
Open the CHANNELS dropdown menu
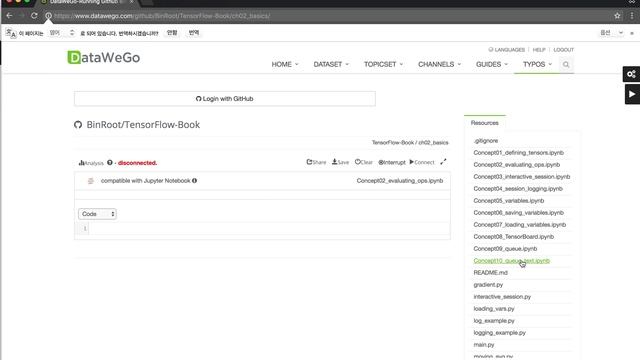coord(439,64)
